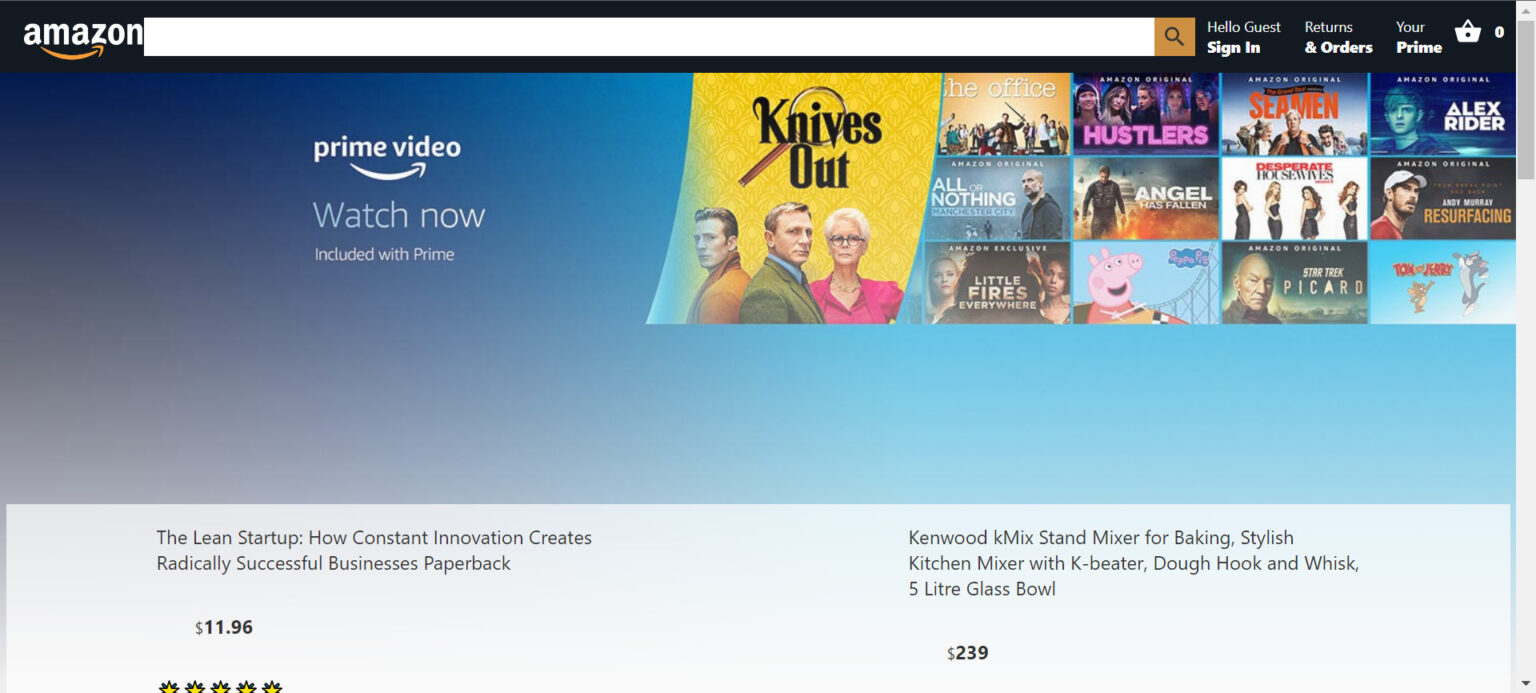Open the shopping basket icon
Screen dimensions: 1536x693
pyautogui.click(x=1467, y=32)
